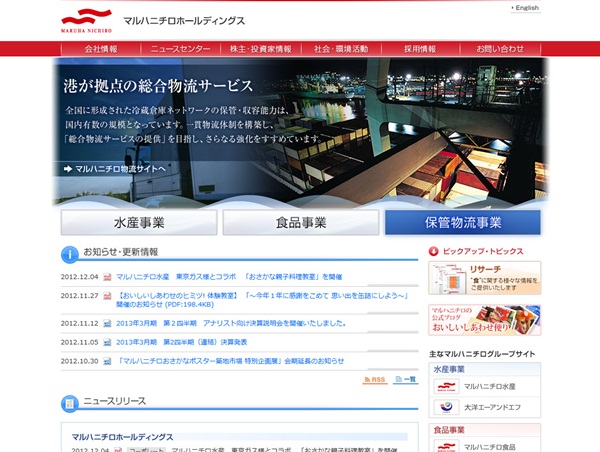Click news icon beside ニュースリリース heading
Image resolution: width=600 pixels, height=452 pixels.
pos(70,404)
